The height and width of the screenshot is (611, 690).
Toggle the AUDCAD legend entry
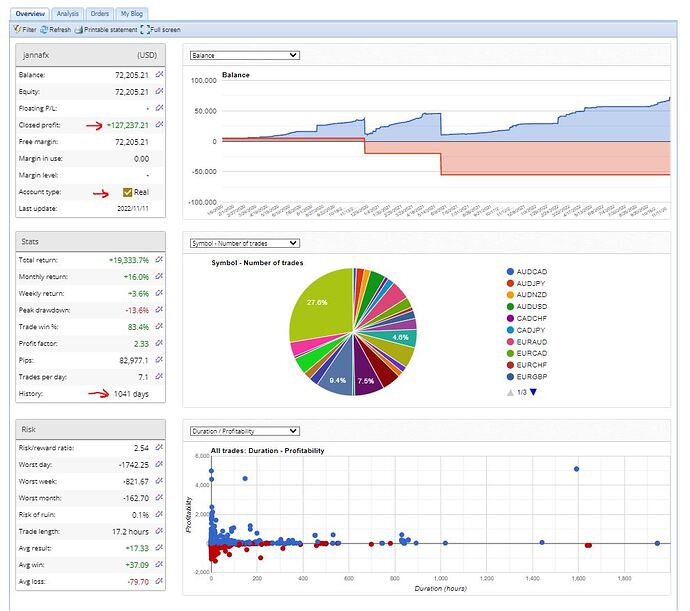click(527, 272)
